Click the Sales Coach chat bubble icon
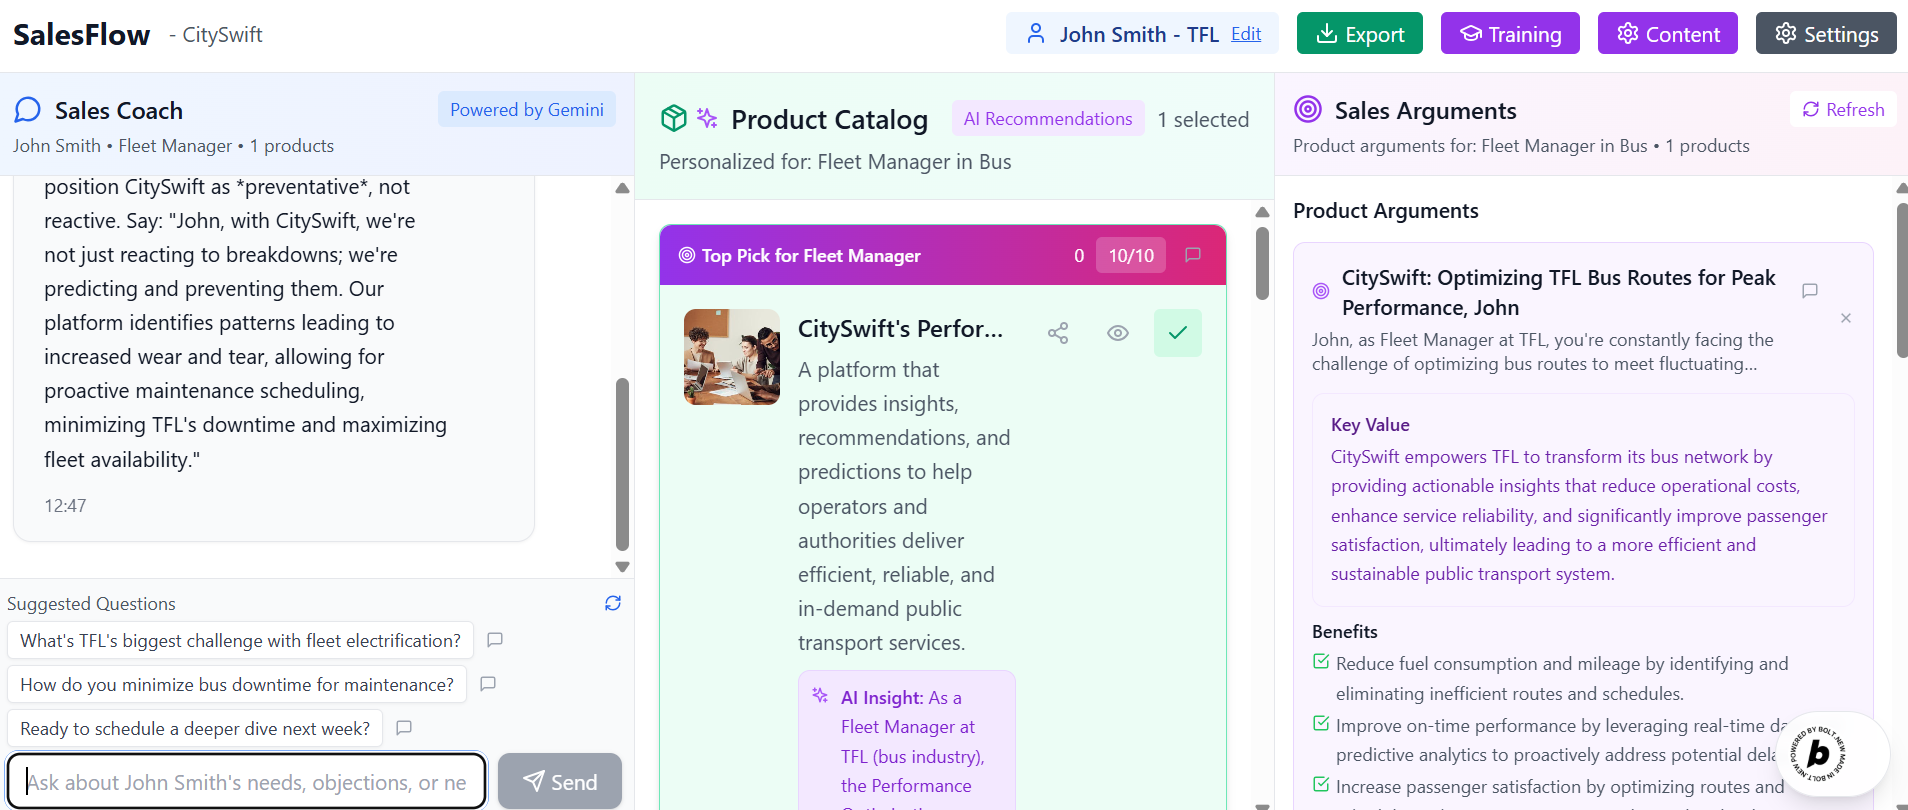 tap(26, 109)
